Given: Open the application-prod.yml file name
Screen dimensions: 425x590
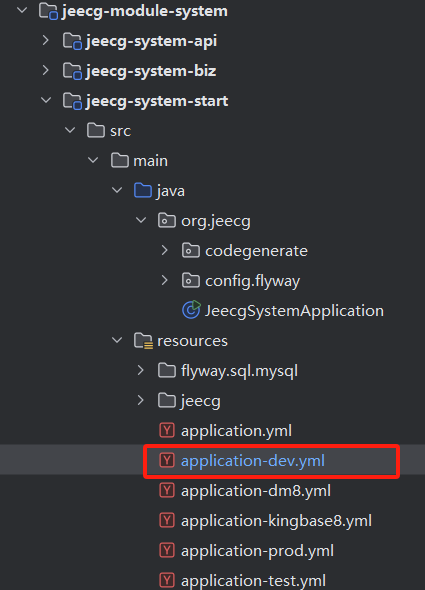Looking at the screenshot, I should (x=257, y=552).
